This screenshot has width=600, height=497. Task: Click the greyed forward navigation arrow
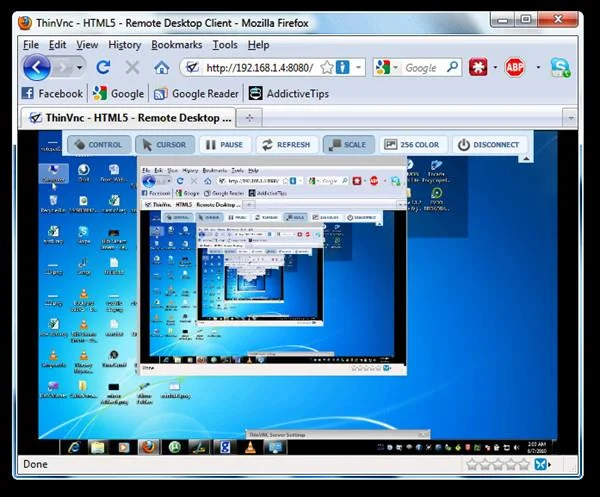click(x=63, y=68)
